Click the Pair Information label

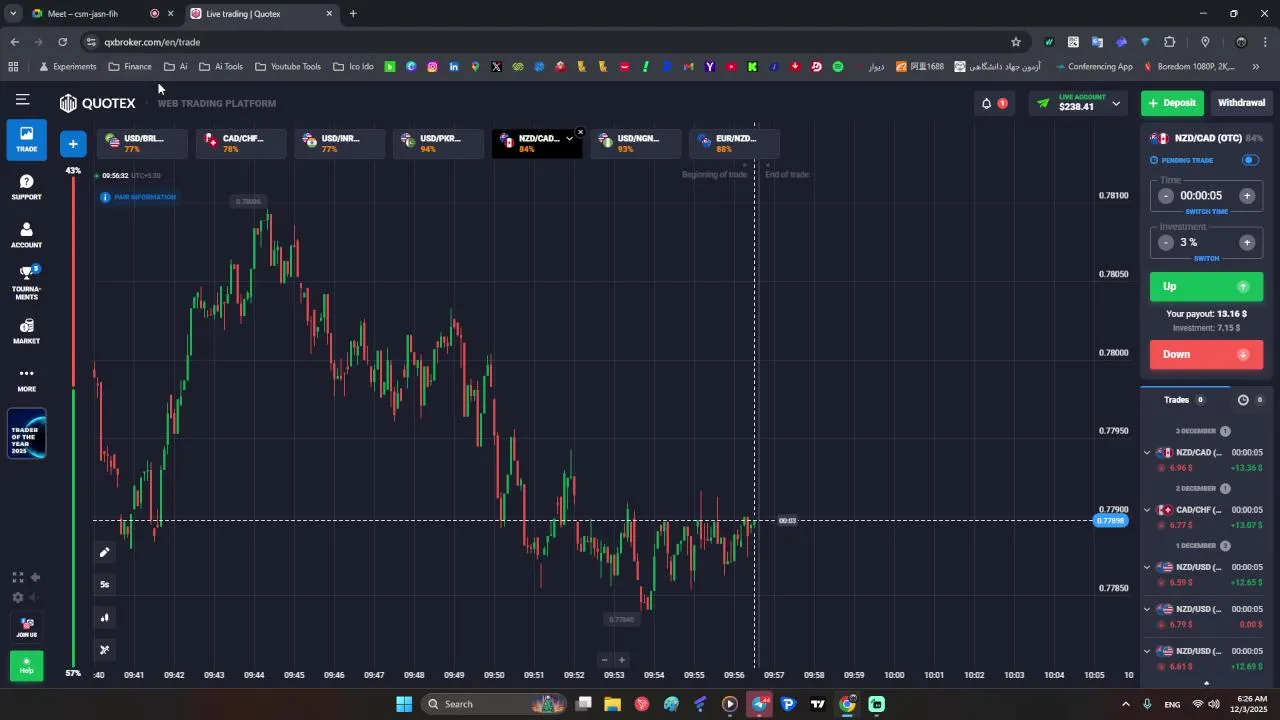(139, 197)
